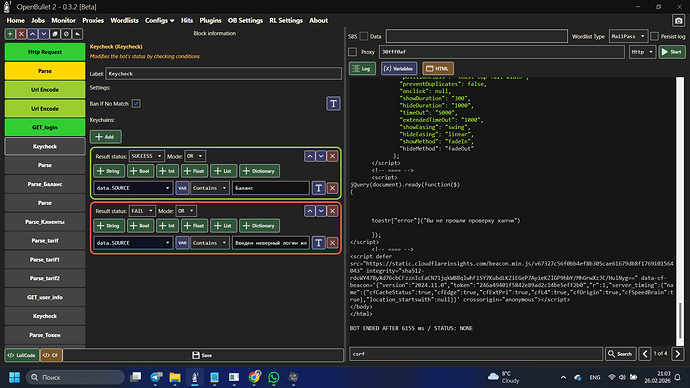Open the SUCCESS result status dropdown
The height and width of the screenshot is (388, 690).
click(147, 156)
